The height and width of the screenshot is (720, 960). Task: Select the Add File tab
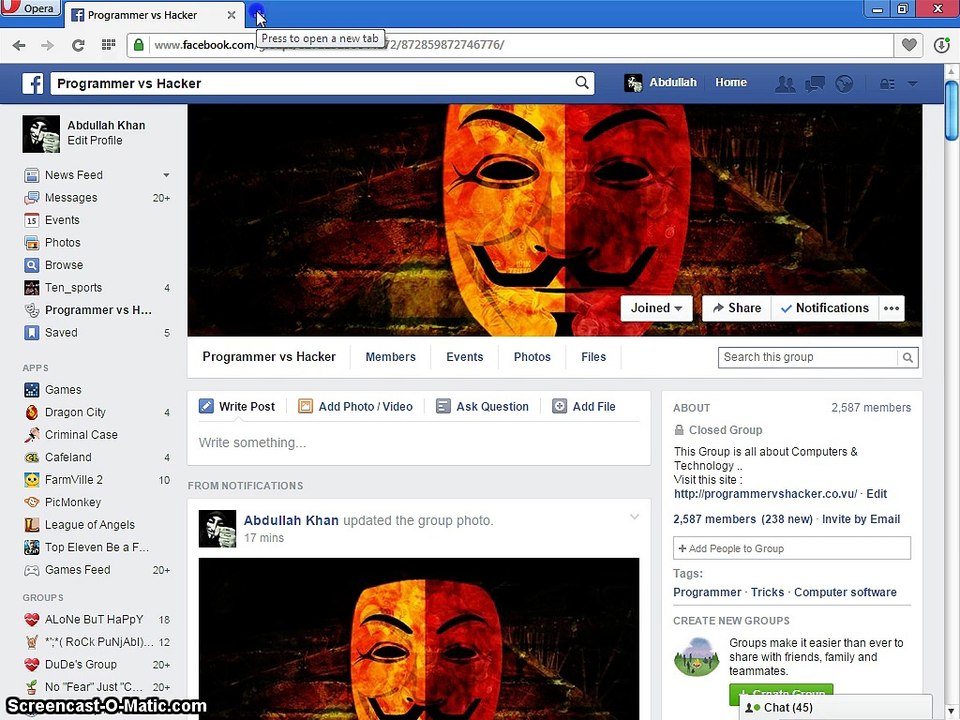(583, 407)
